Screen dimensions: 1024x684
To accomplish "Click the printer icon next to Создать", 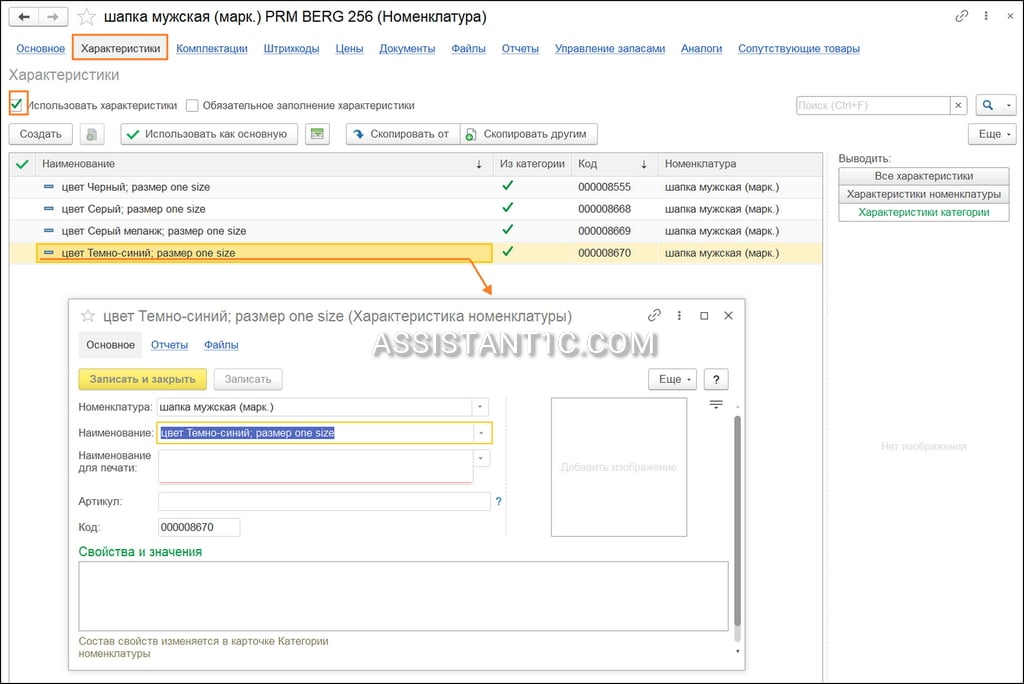I will tap(91, 134).
